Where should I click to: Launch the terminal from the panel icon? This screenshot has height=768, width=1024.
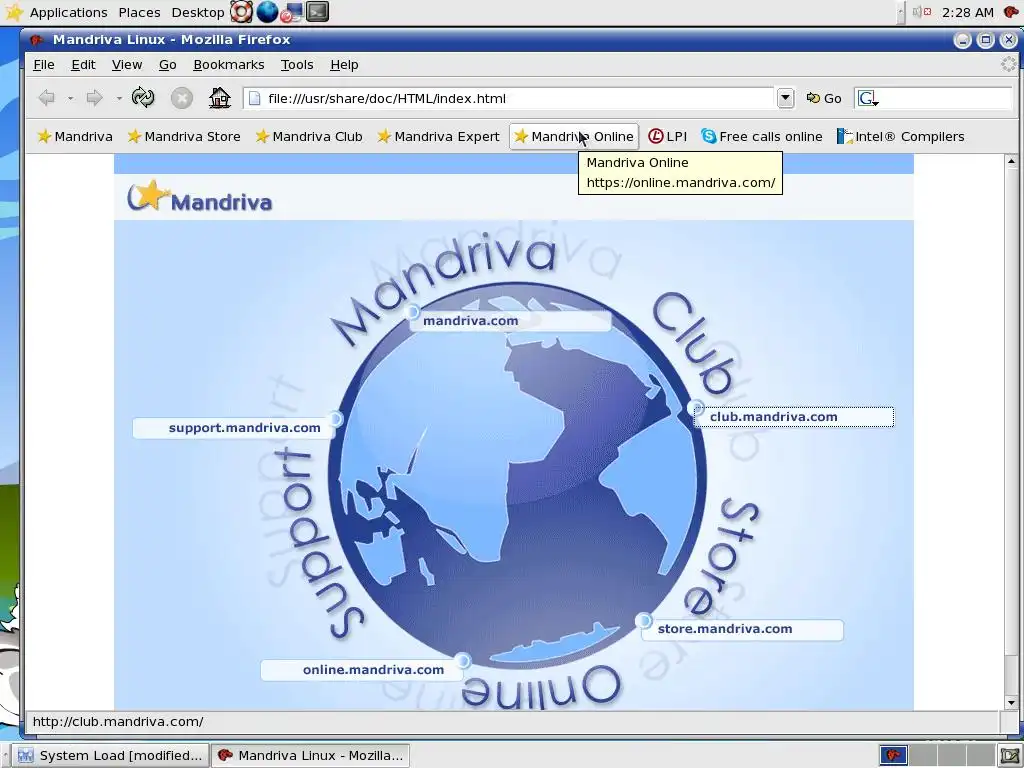point(317,12)
